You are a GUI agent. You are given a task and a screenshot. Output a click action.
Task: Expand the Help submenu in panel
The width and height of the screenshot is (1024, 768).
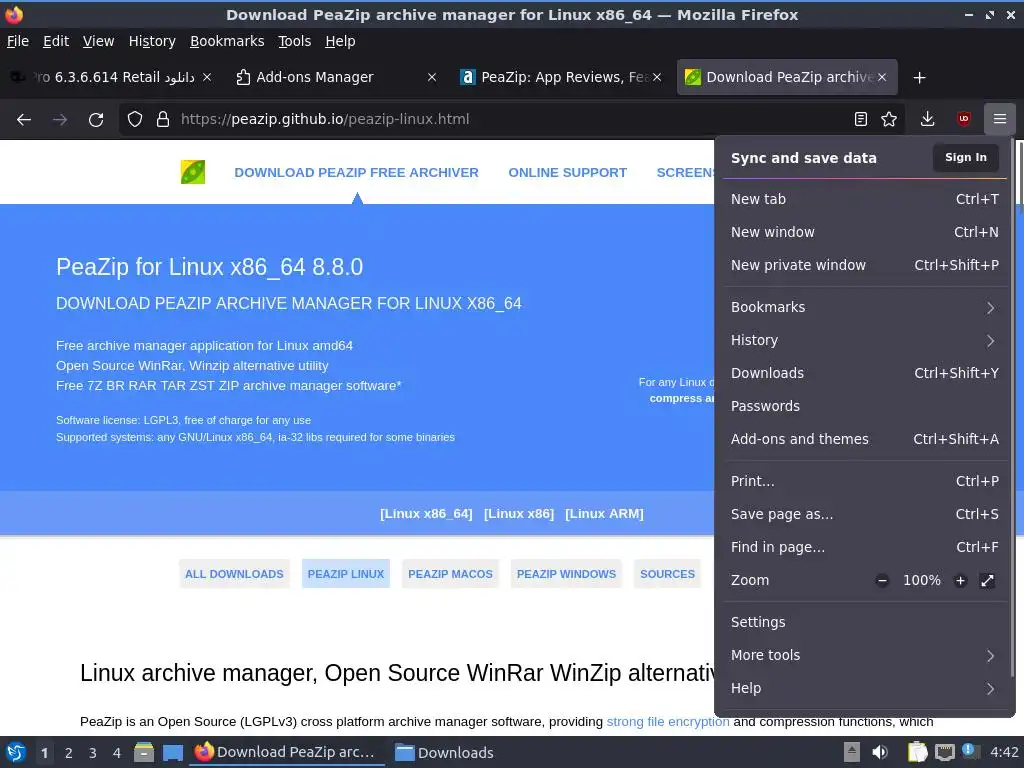click(x=865, y=688)
